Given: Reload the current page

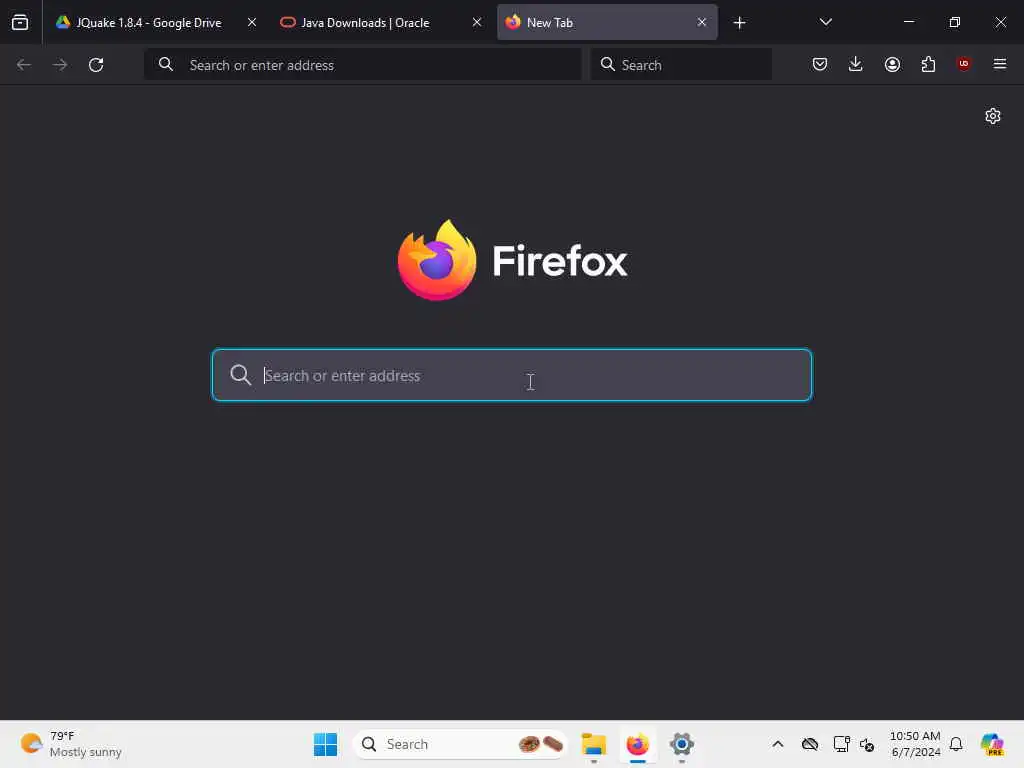Looking at the screenshot, I should pos(96,65).
